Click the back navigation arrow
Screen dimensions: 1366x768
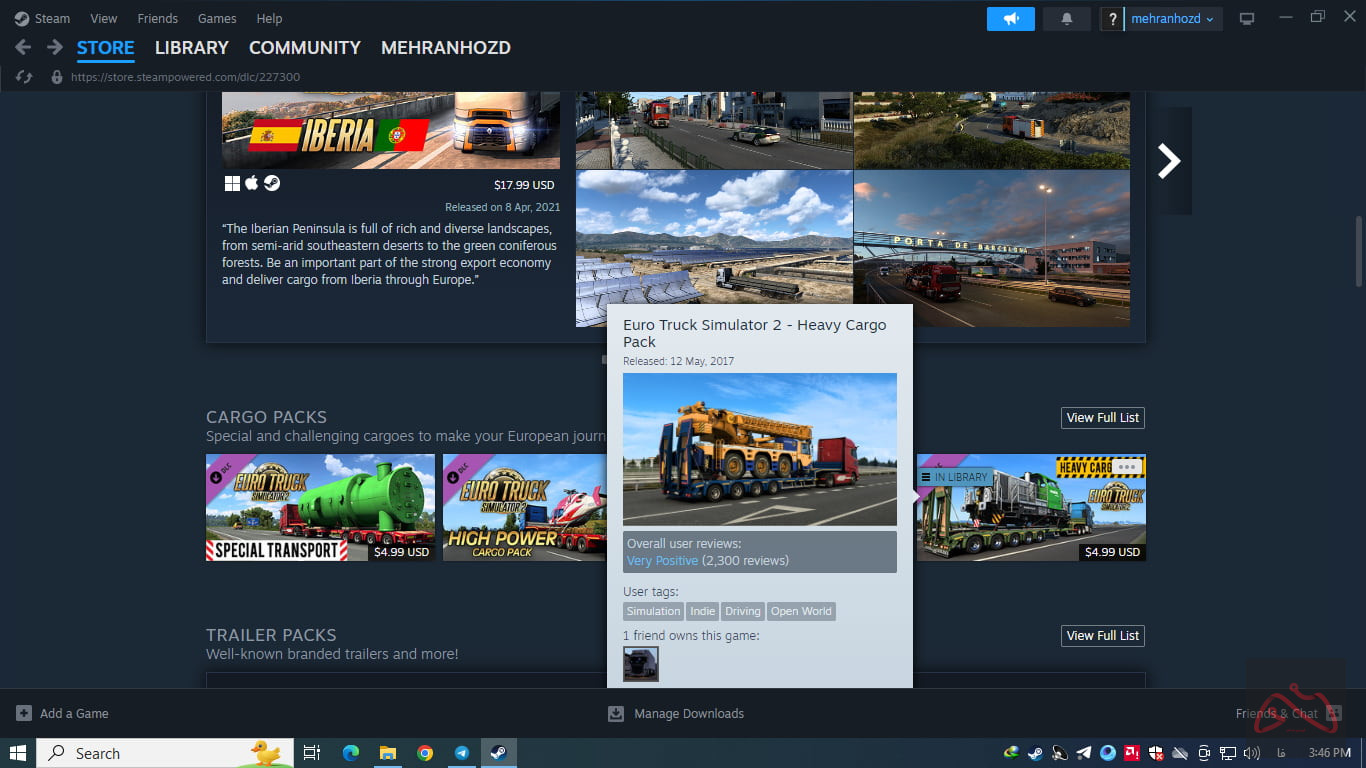click(22, 47)
